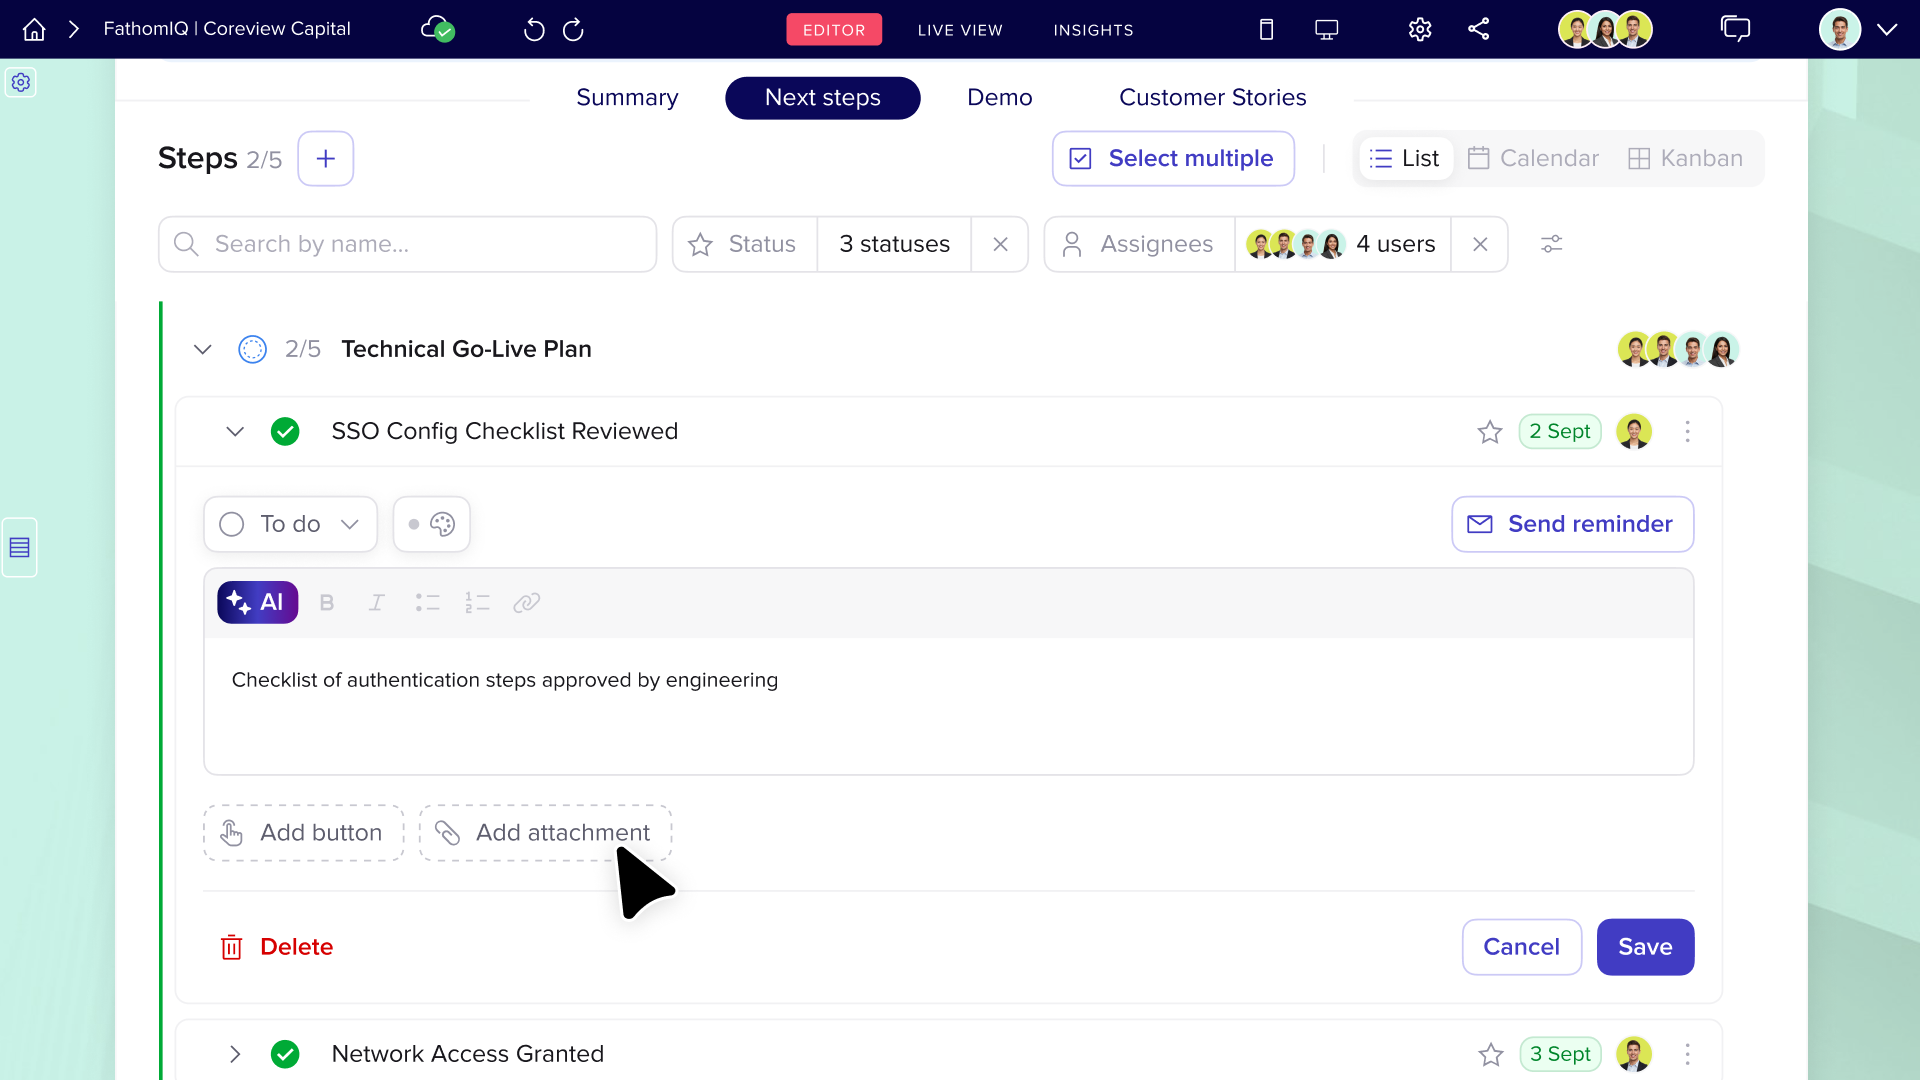Image resolution: width=1920 pixels, height=1080 pixels.
Task: Switch to the Customer Stories tab
Action: pyautogui.click(x=1212, y=98)
